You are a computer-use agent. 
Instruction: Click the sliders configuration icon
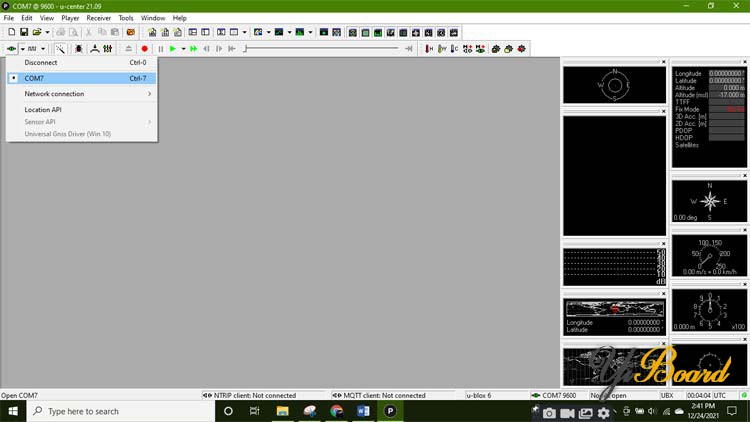(108, 48)
